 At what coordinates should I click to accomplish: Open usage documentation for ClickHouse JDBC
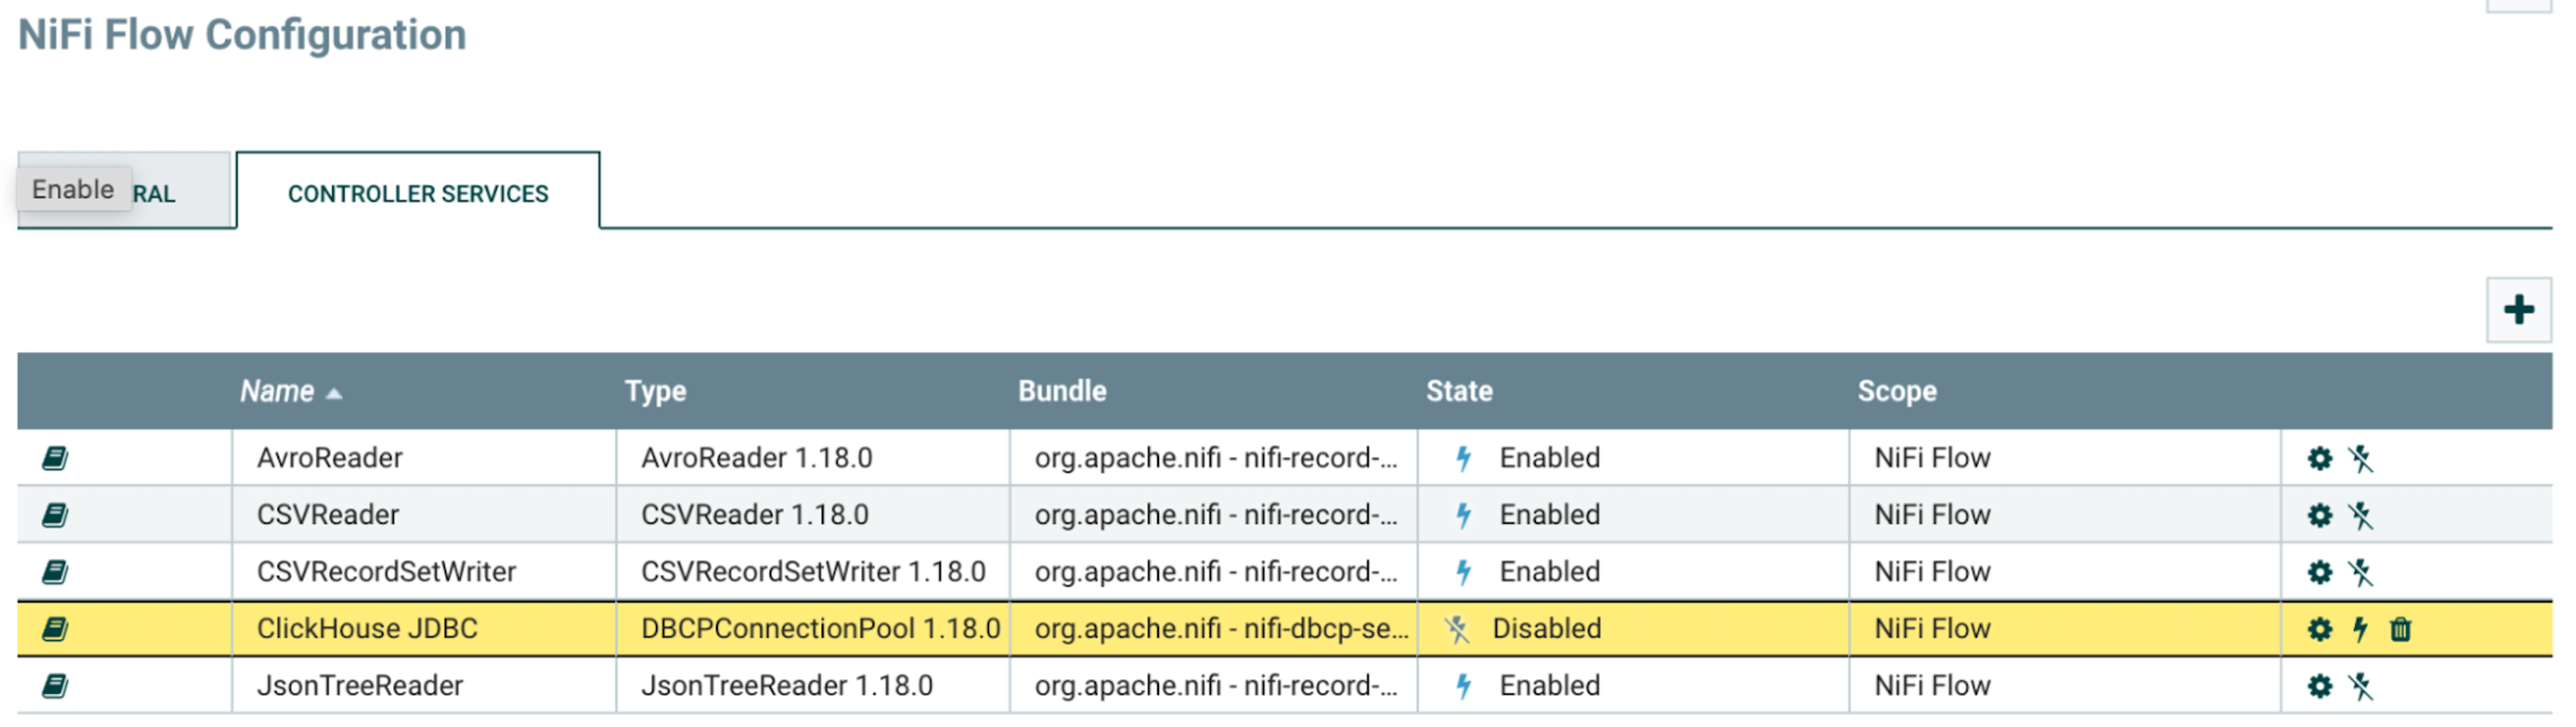tap(55, 629)
